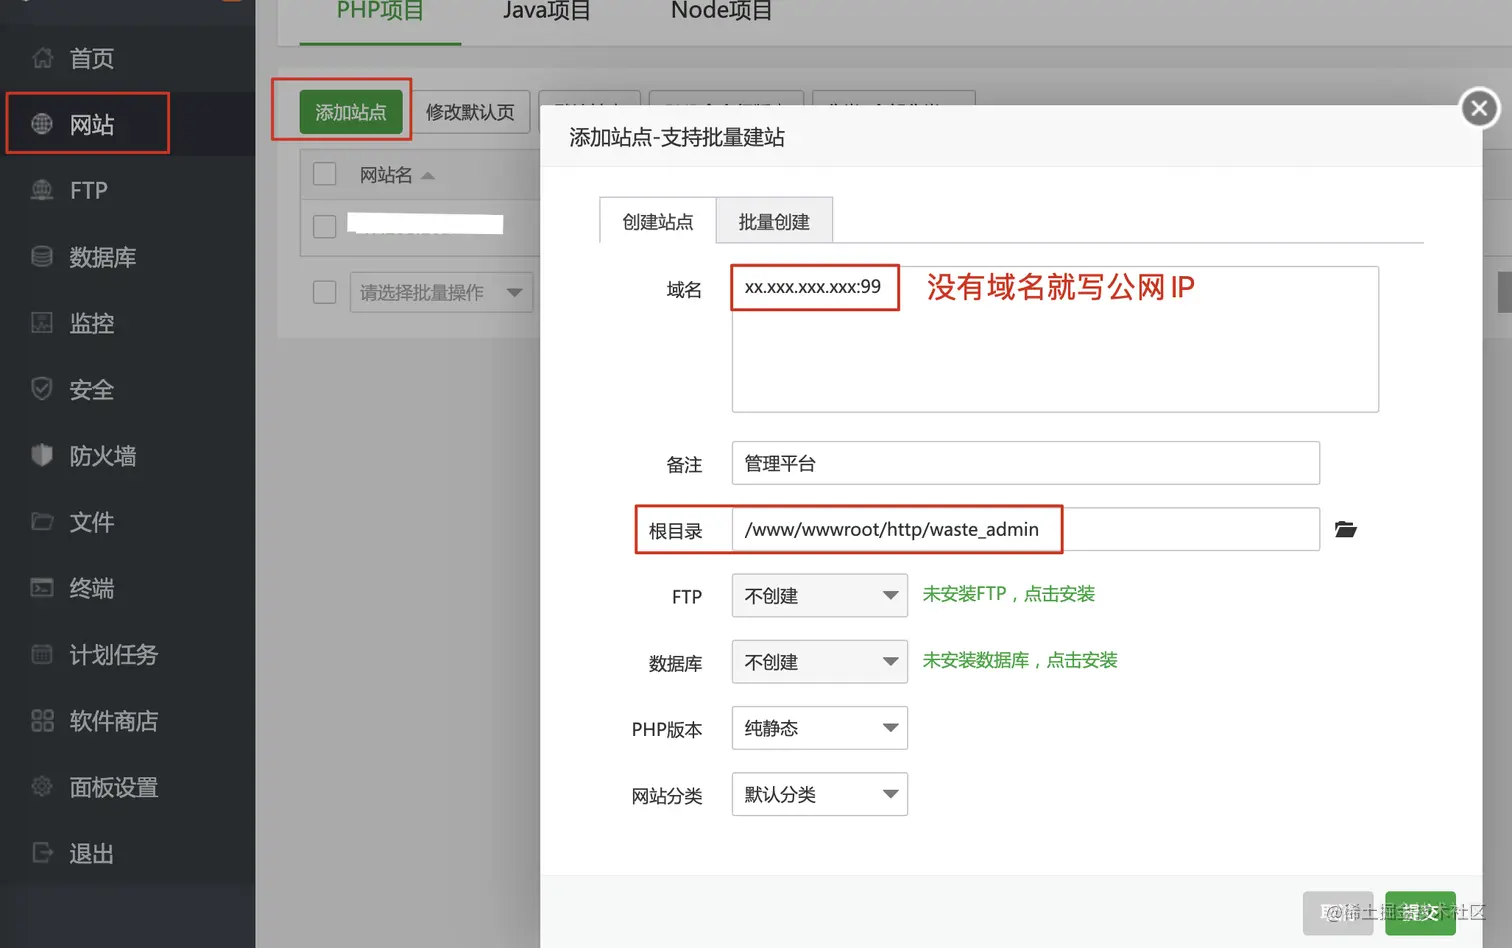Image resolution: width=1512 pixels, height=948 pixels.
Task: Switch to the PHP项目 tab
Action: [x=380, y=12]
